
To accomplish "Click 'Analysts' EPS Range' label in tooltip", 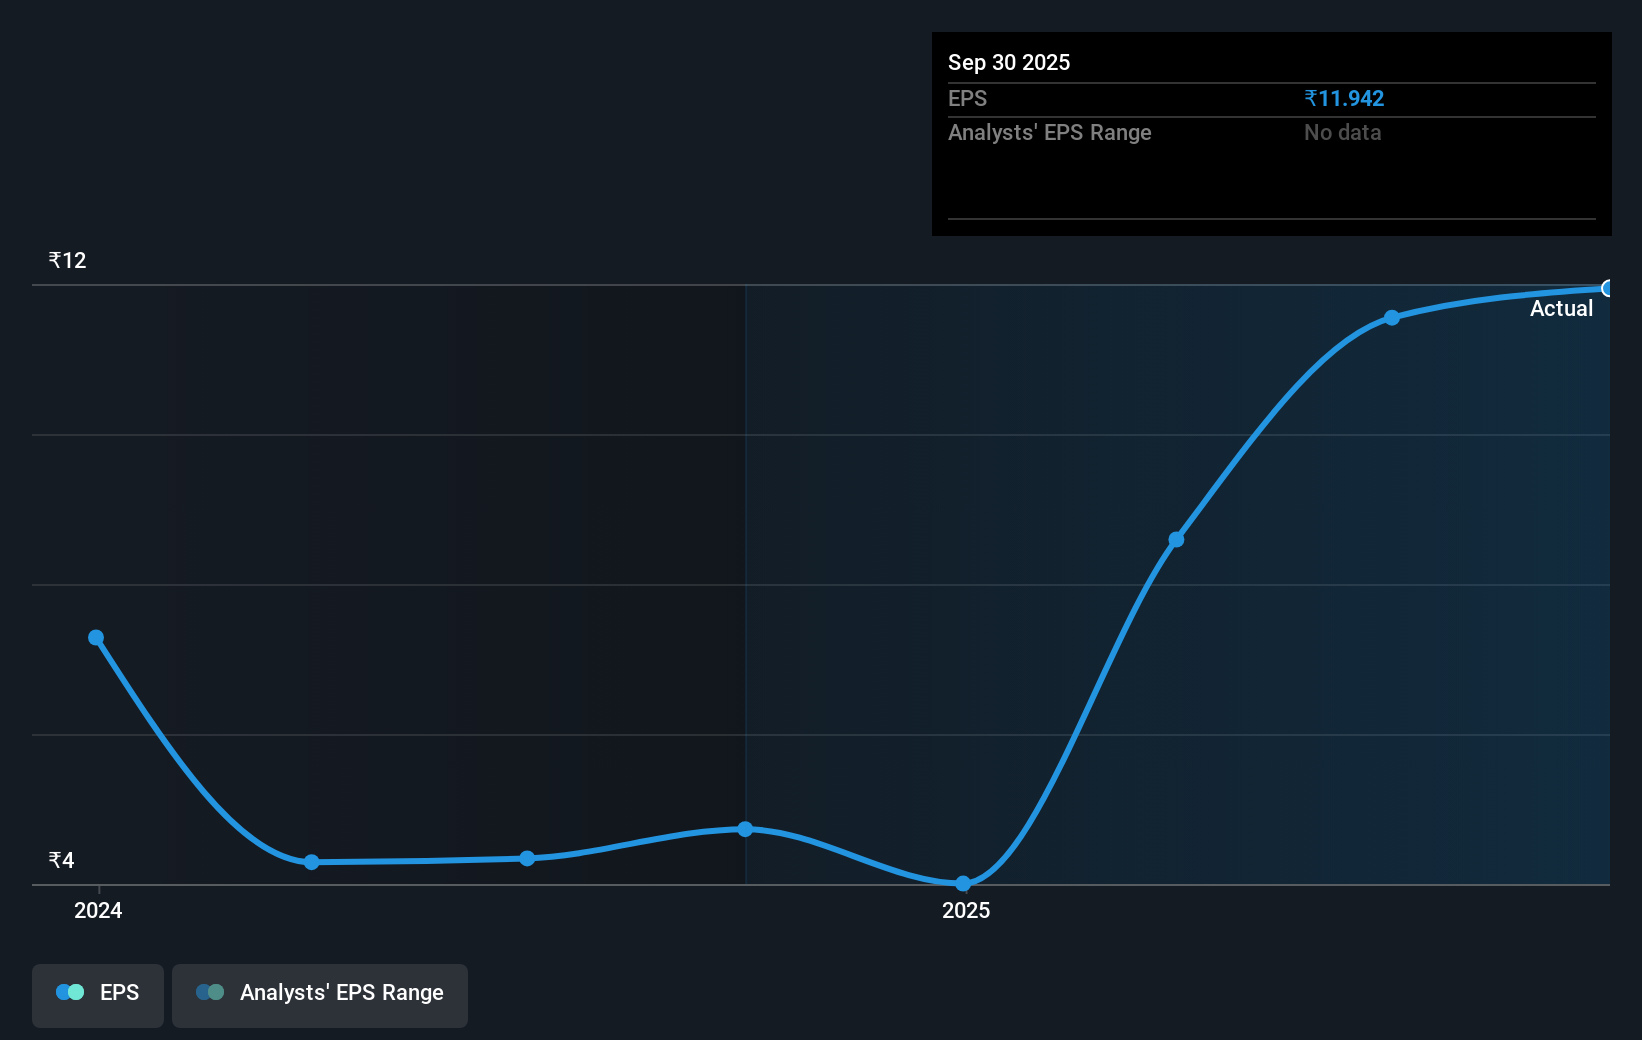I will pyautogui.click(x=1050, y=133).
